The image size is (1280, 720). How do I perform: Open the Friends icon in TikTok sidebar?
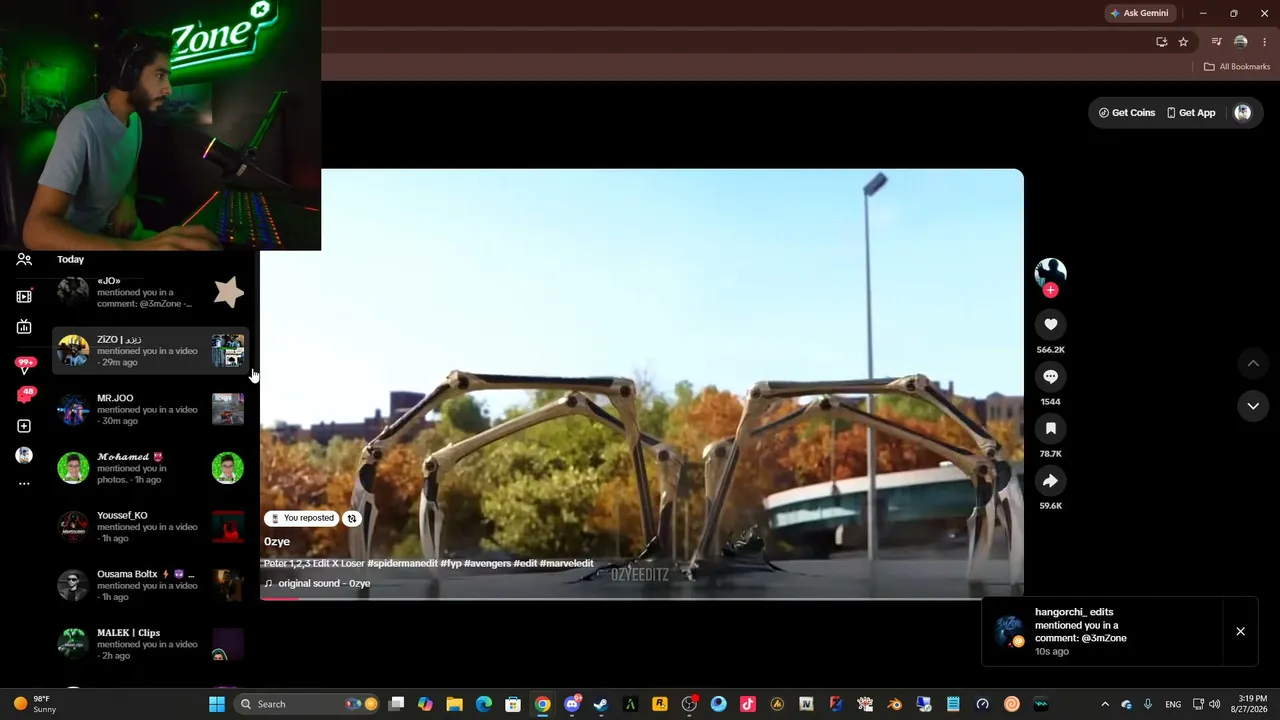click(x=24, y=259)
